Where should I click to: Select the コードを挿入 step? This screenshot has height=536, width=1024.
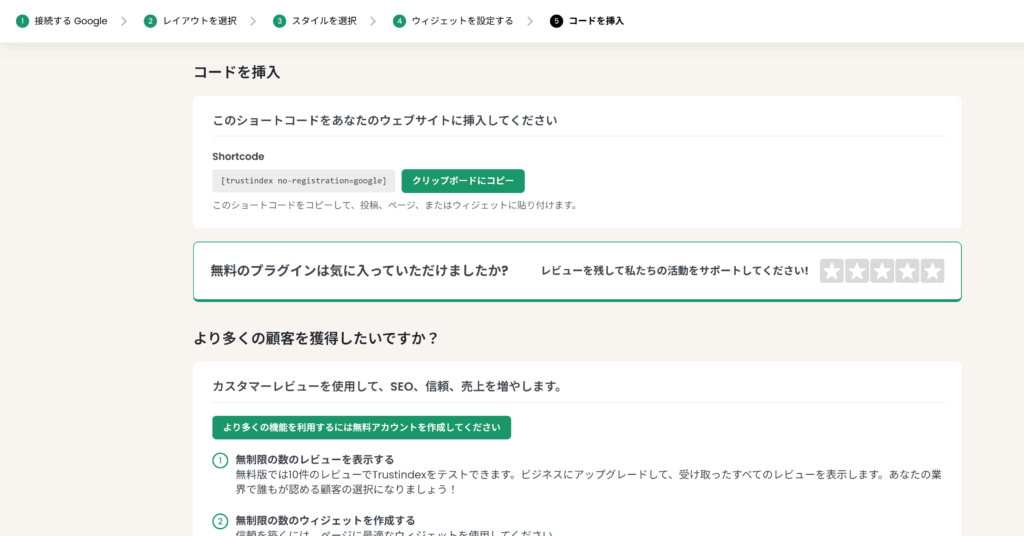click(x=596, y=21)
